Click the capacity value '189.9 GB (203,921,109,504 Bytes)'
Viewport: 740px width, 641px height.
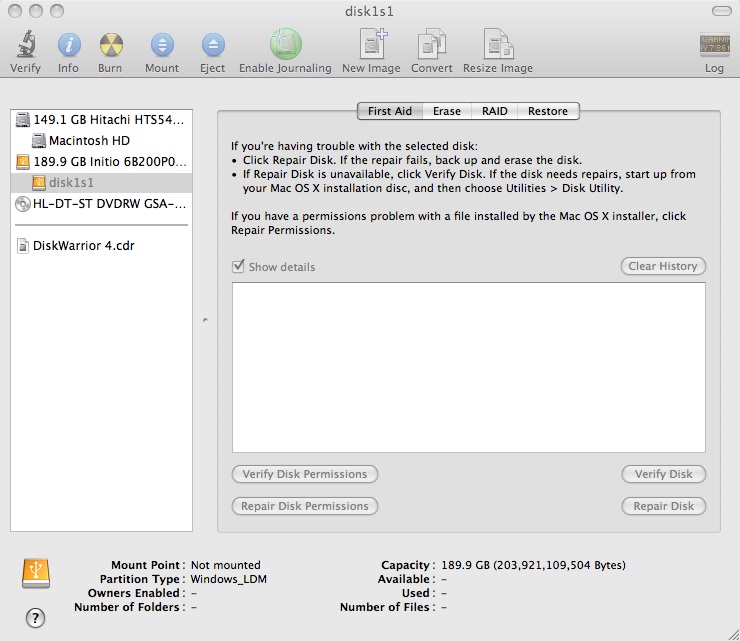[533, 565]
